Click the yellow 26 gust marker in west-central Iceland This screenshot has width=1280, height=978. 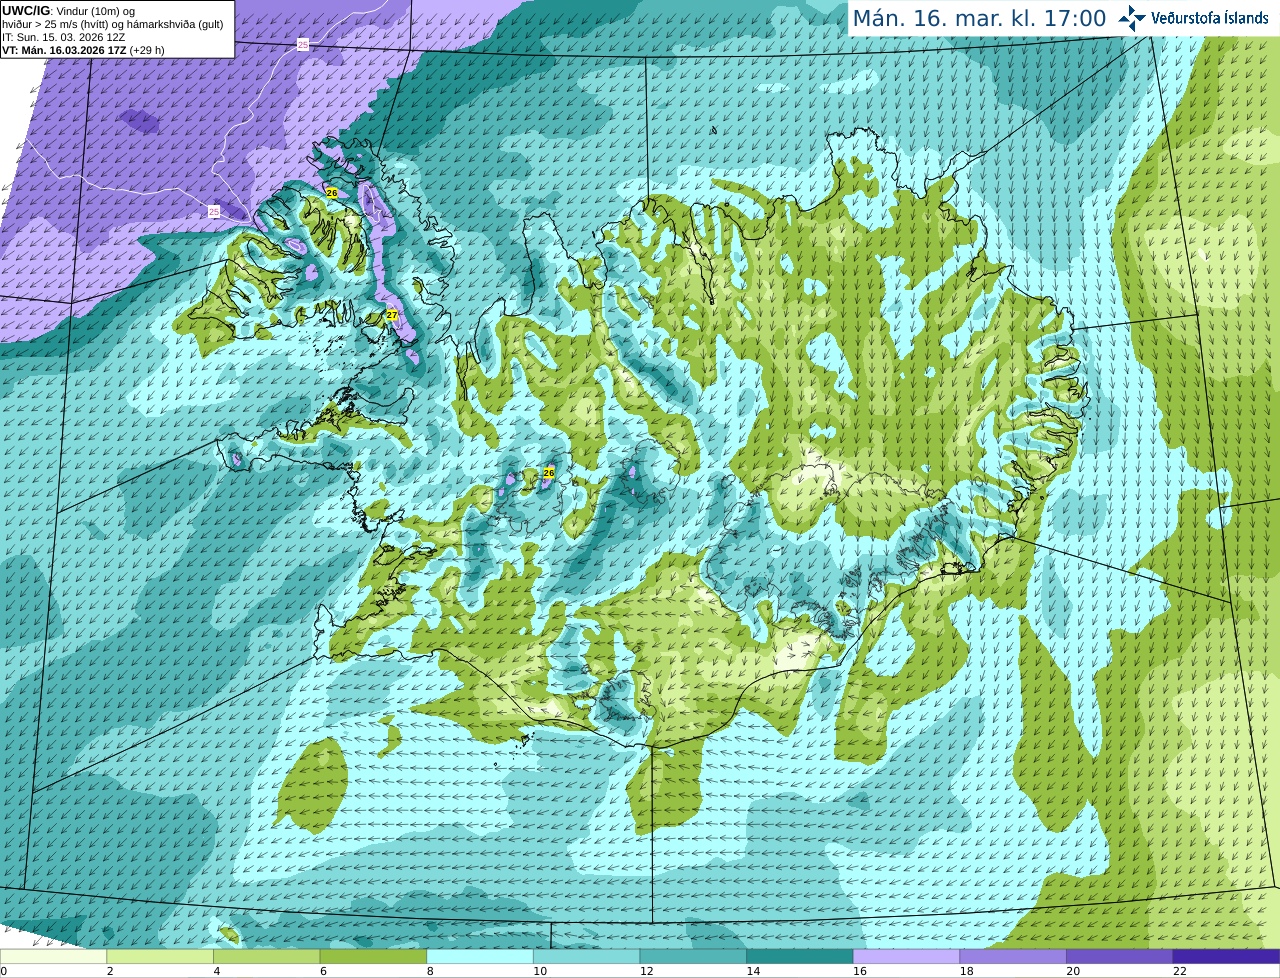tap(548, 472)
